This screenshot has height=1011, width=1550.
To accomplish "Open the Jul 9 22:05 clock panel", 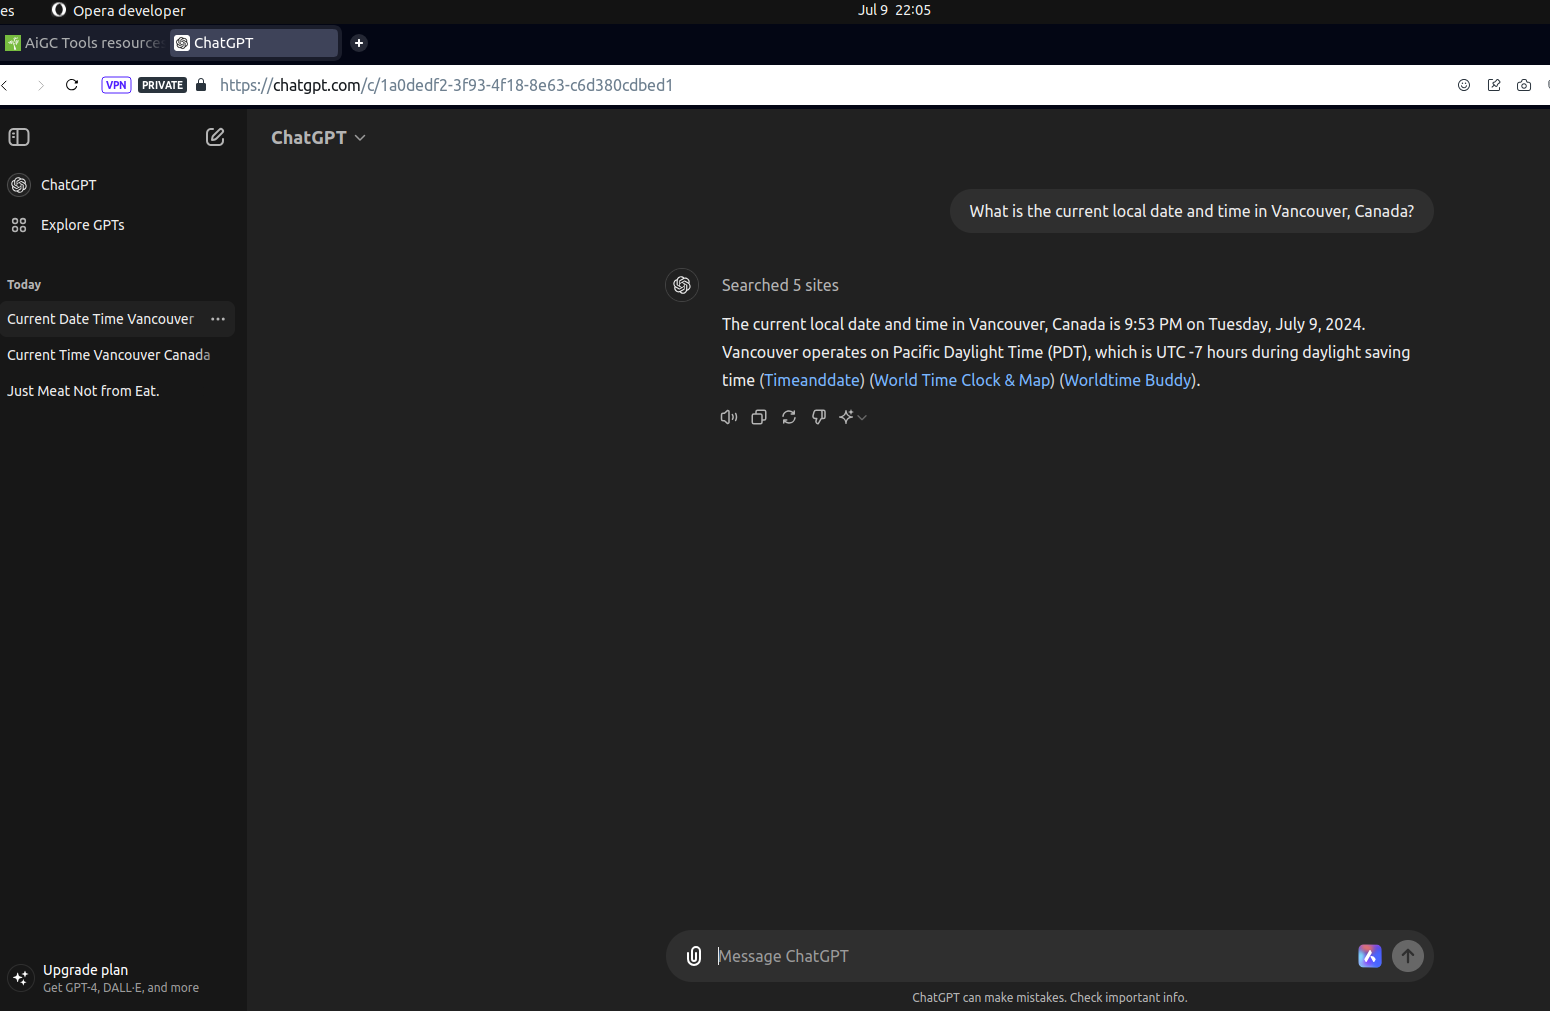I will click(894, 10).
